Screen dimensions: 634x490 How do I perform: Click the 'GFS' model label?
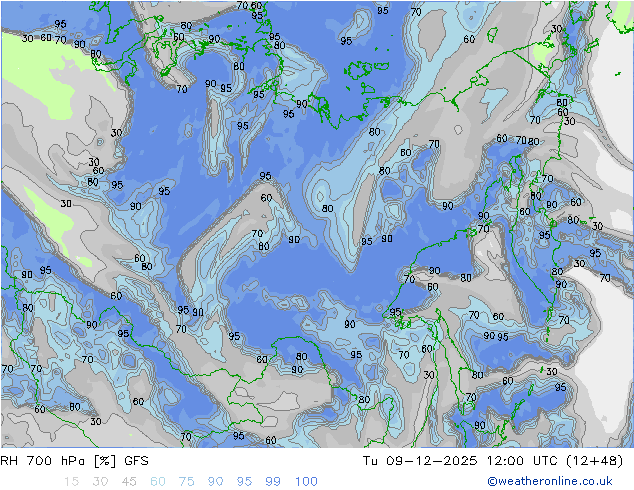137,460
